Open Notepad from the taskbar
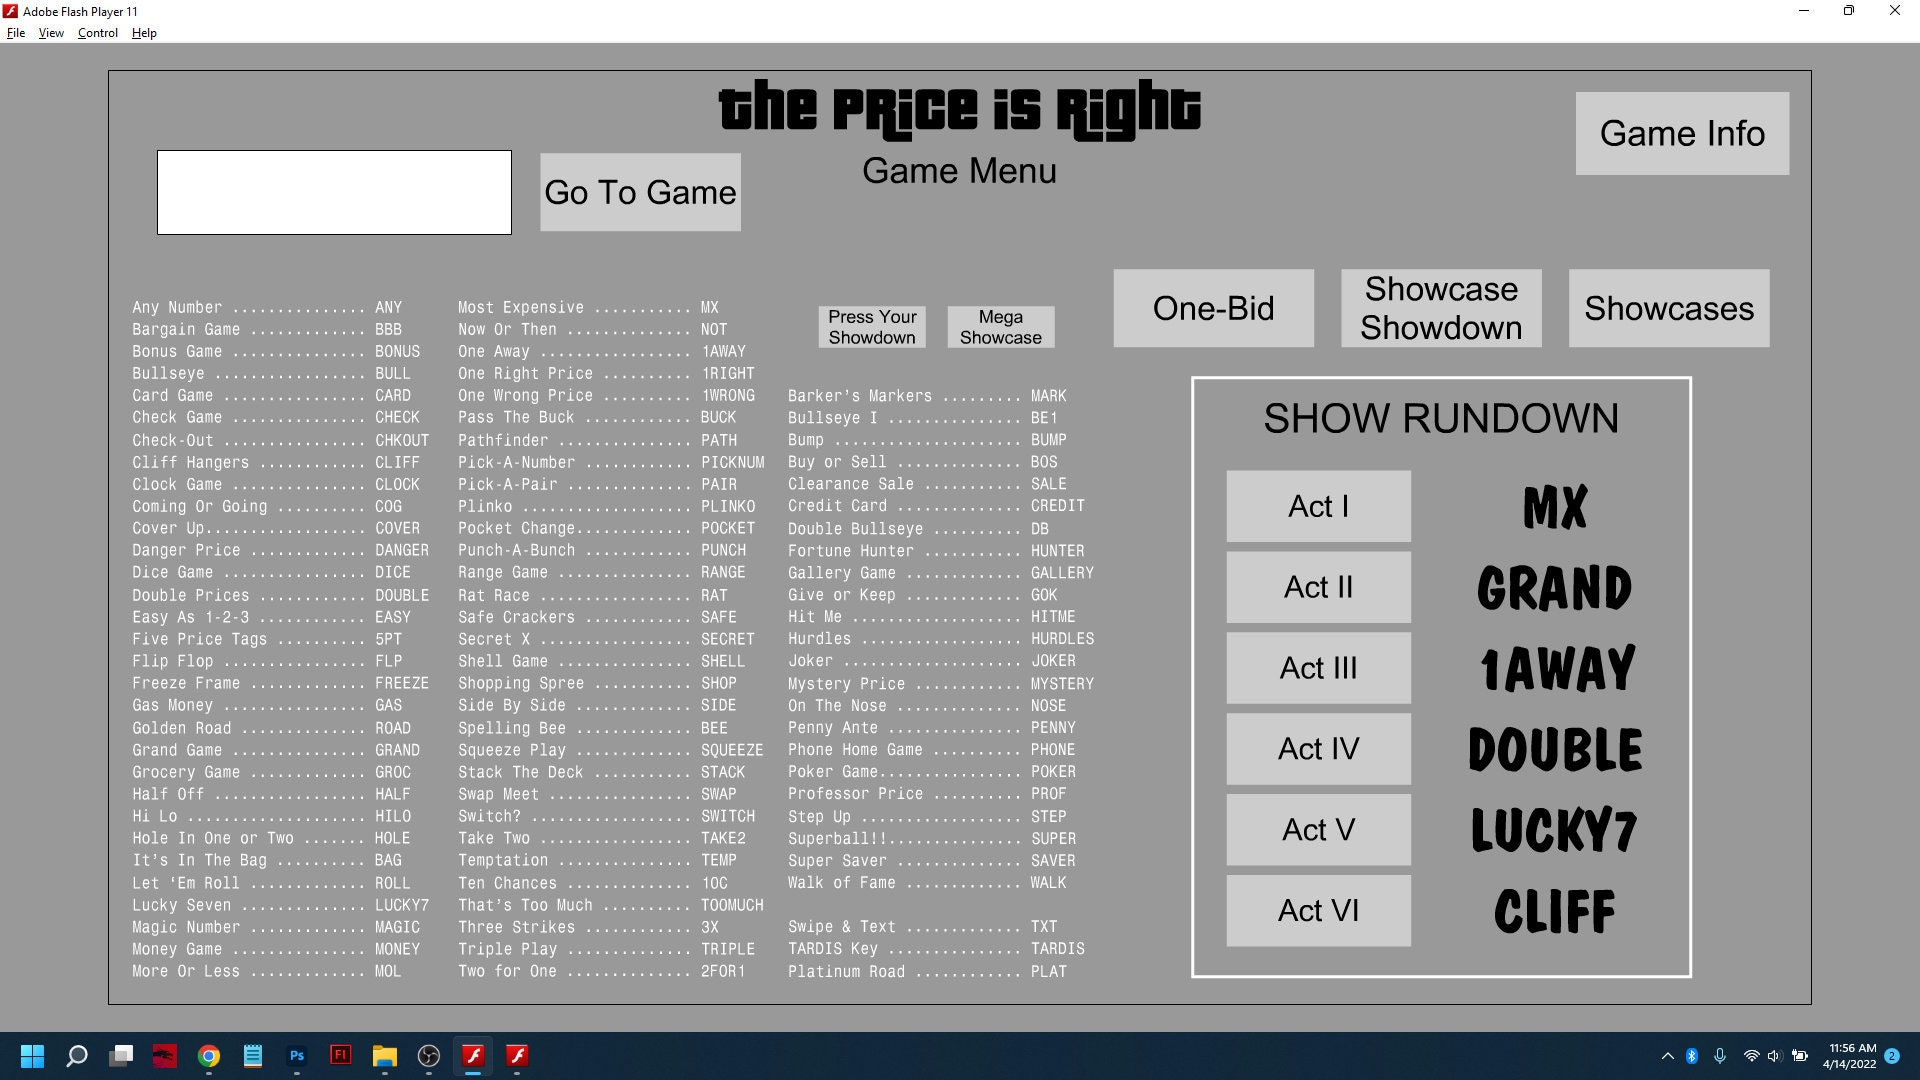Image resolution: width=1920 pixels, height=1080 pixels. tap(252, 1056)
